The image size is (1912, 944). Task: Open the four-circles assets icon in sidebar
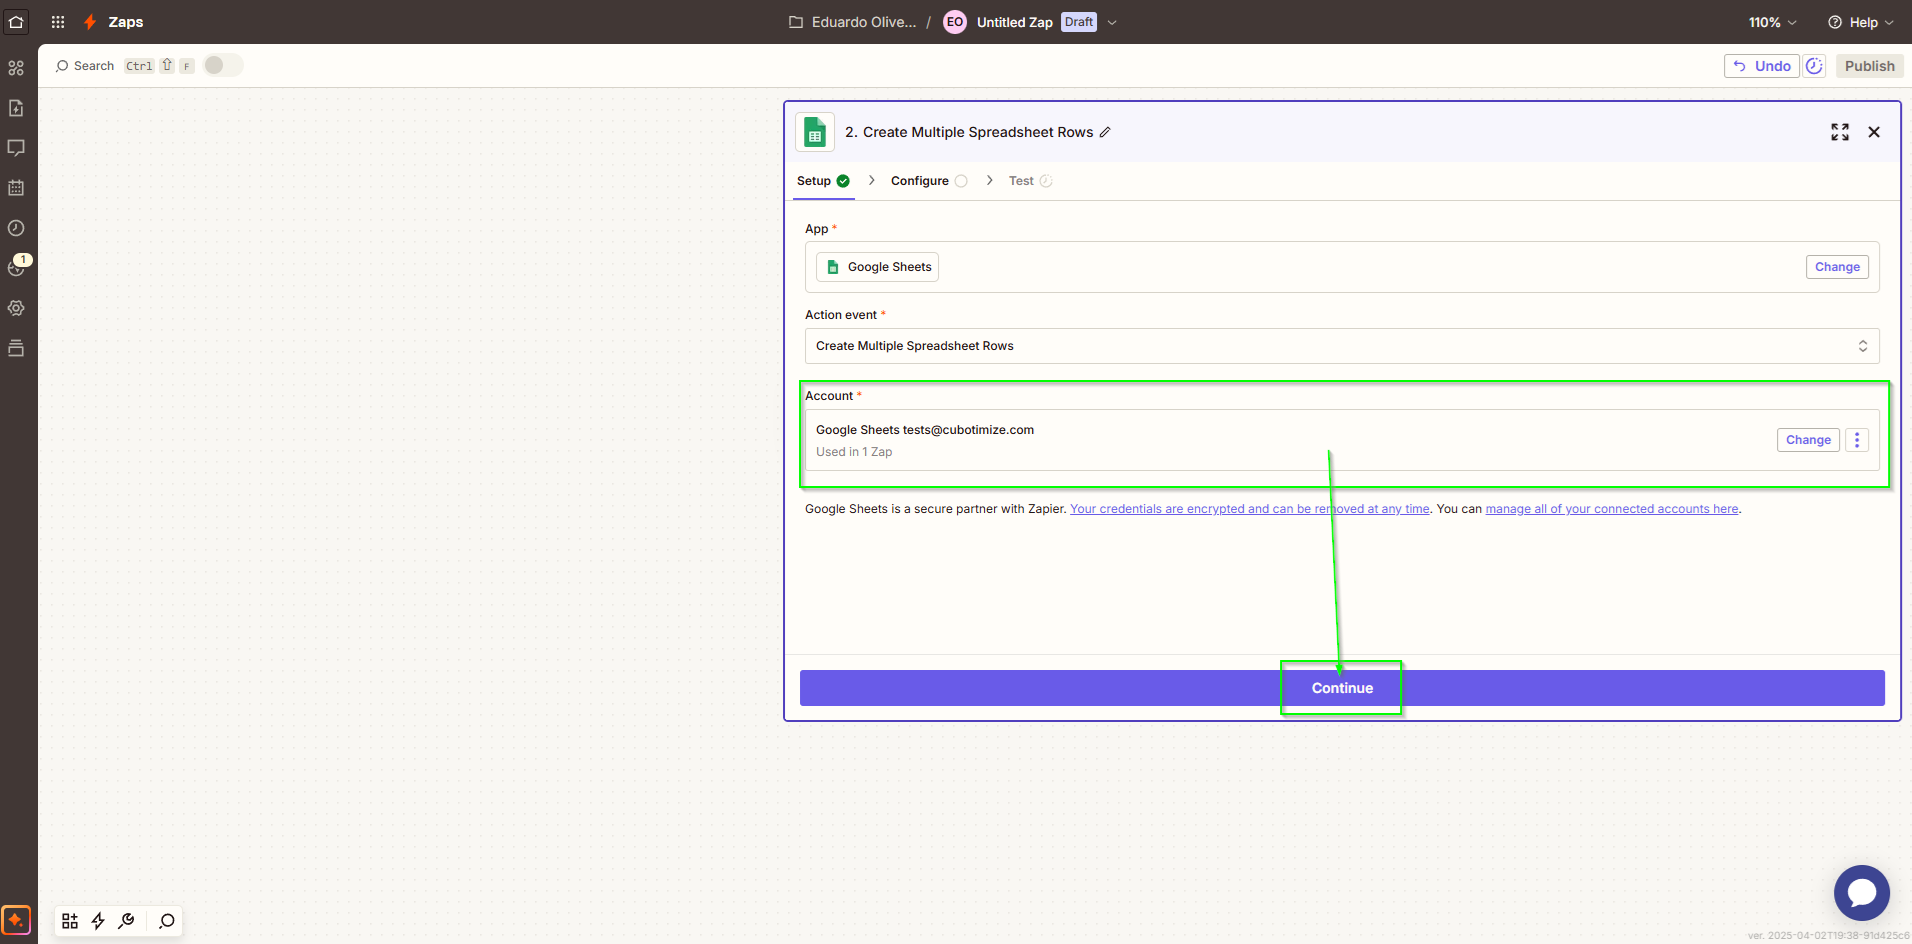point(16,68)
